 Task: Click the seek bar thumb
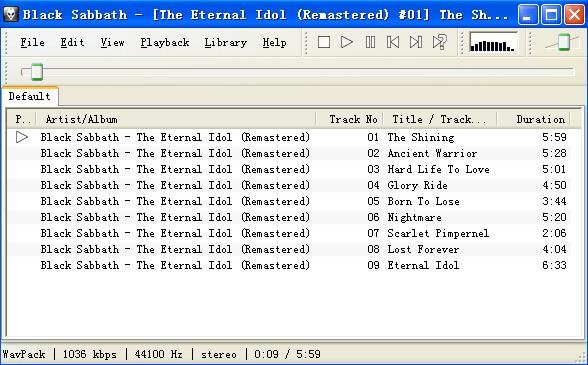[37, 72]
